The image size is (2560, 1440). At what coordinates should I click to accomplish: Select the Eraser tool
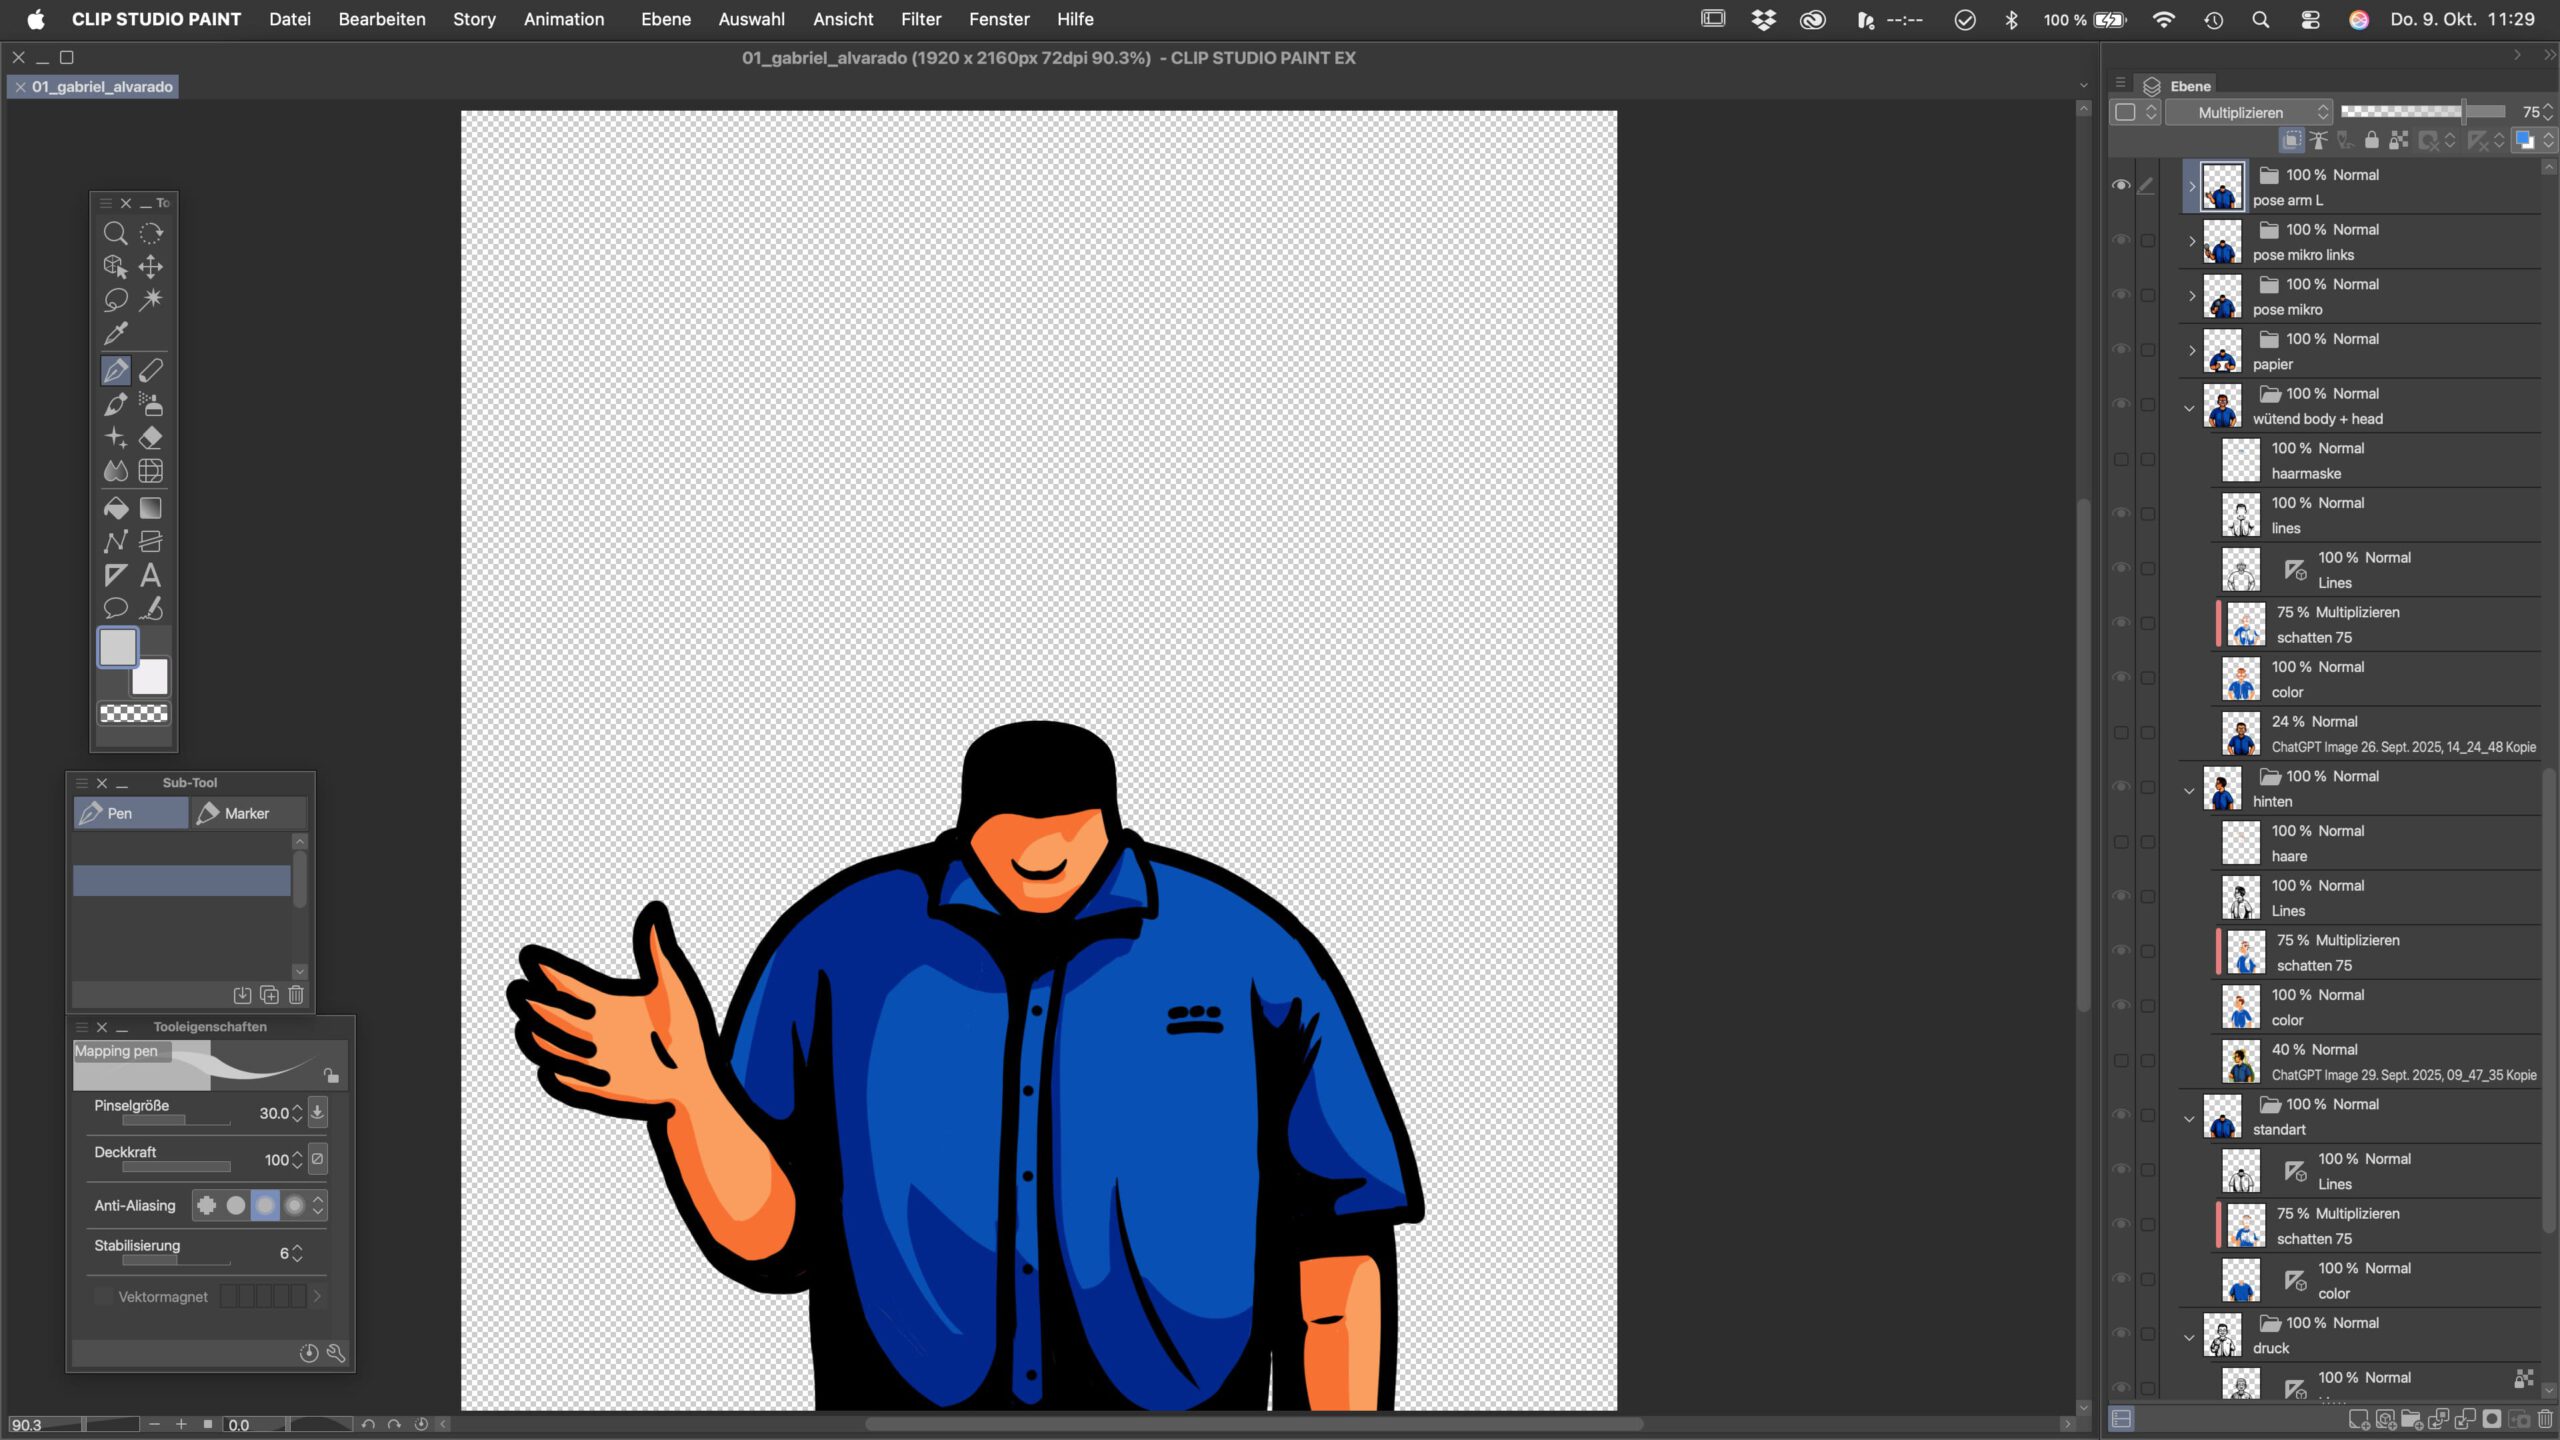pyautogui.click(x=151, y=438)
